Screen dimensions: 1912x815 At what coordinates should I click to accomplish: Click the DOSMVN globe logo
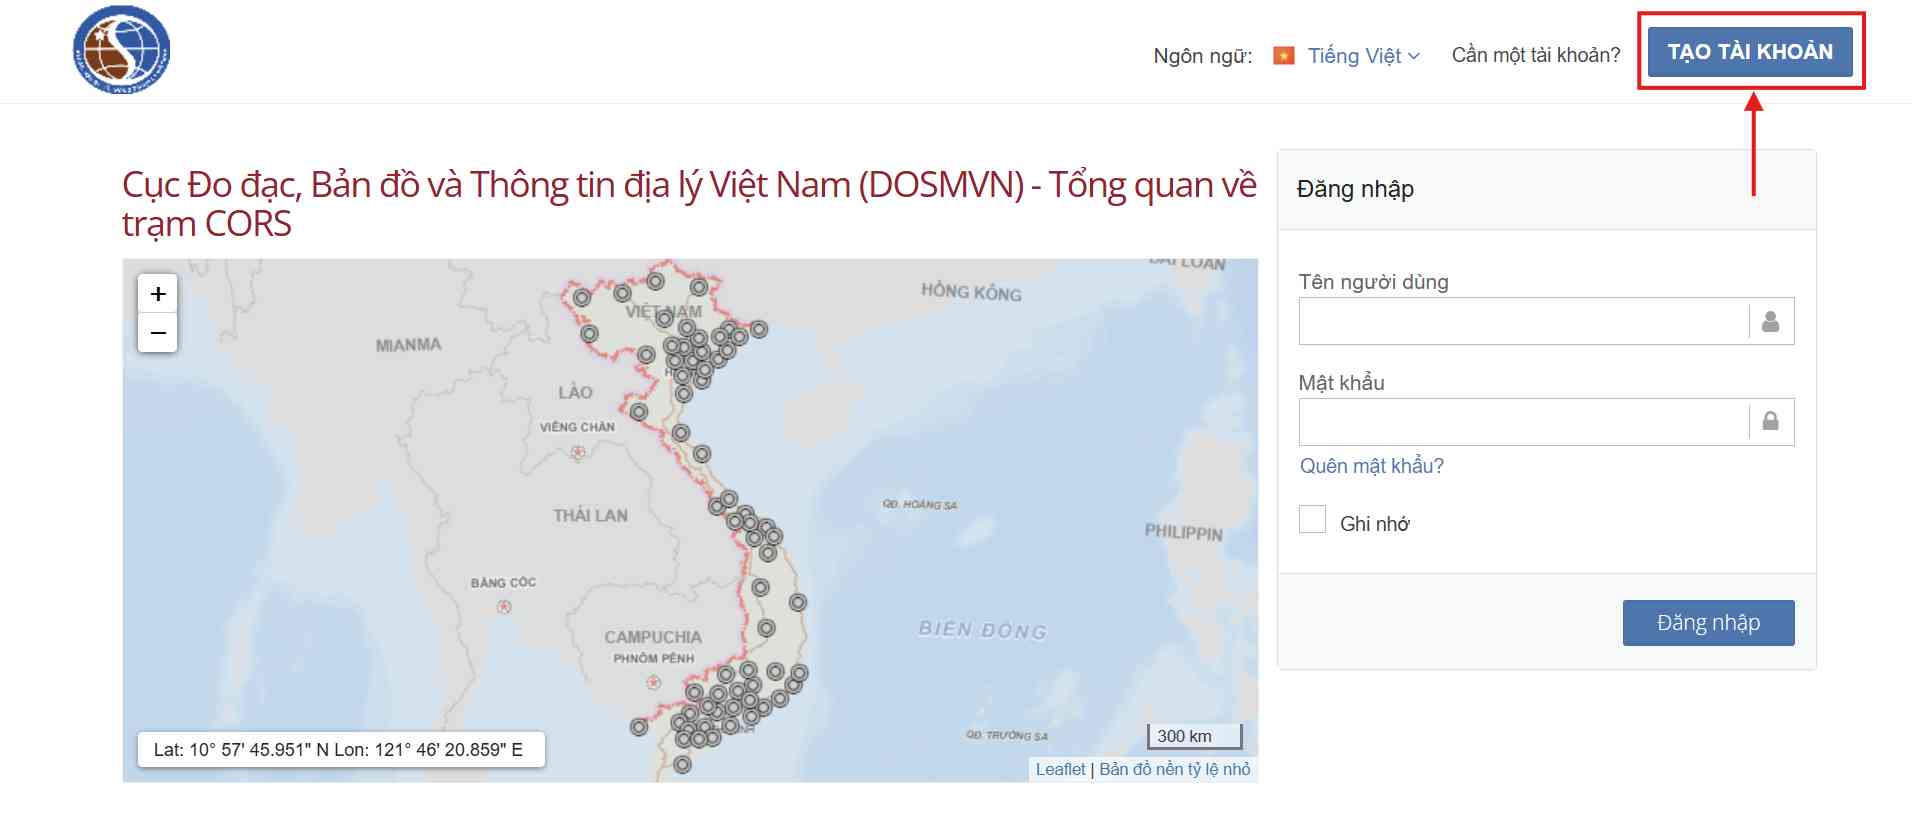click(122, 50)
